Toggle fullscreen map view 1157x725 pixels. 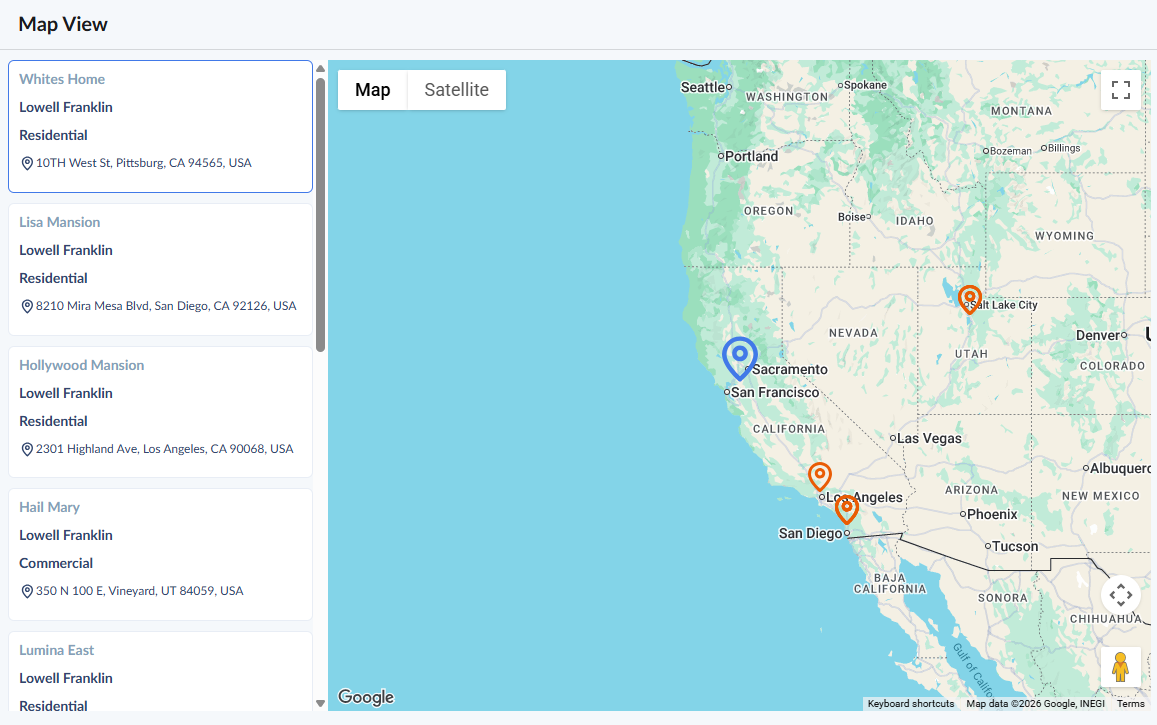click(1121, 90)
